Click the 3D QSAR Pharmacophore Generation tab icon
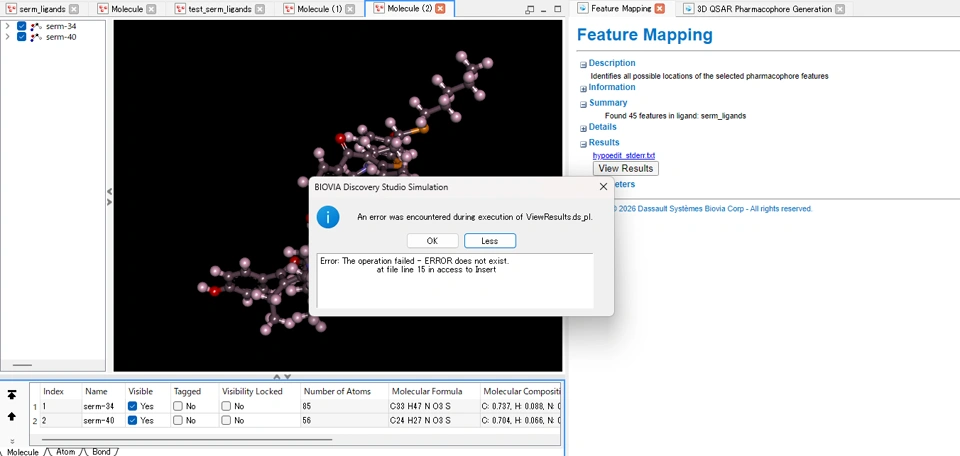The image size is (960, 456). [689, 9]
